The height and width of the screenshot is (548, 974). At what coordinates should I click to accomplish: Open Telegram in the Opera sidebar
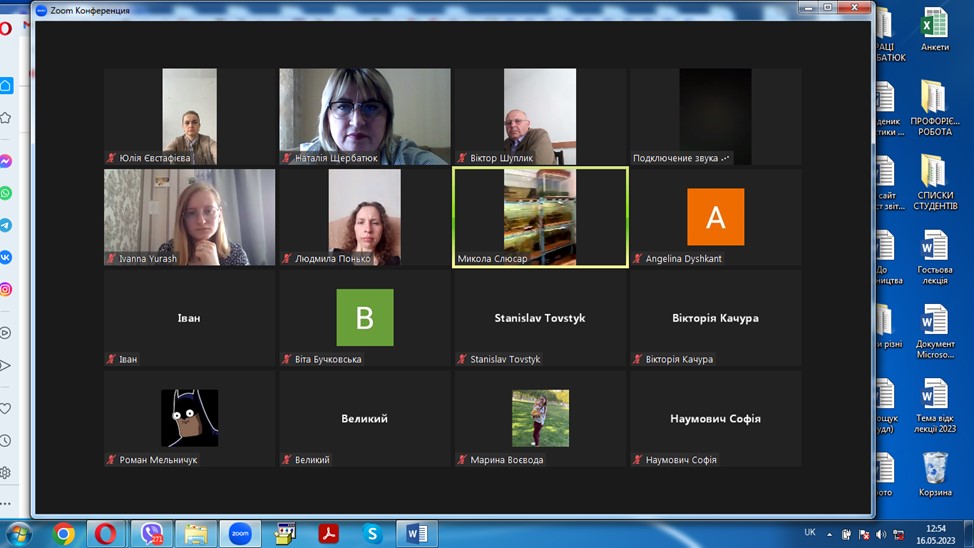[6, 226]
